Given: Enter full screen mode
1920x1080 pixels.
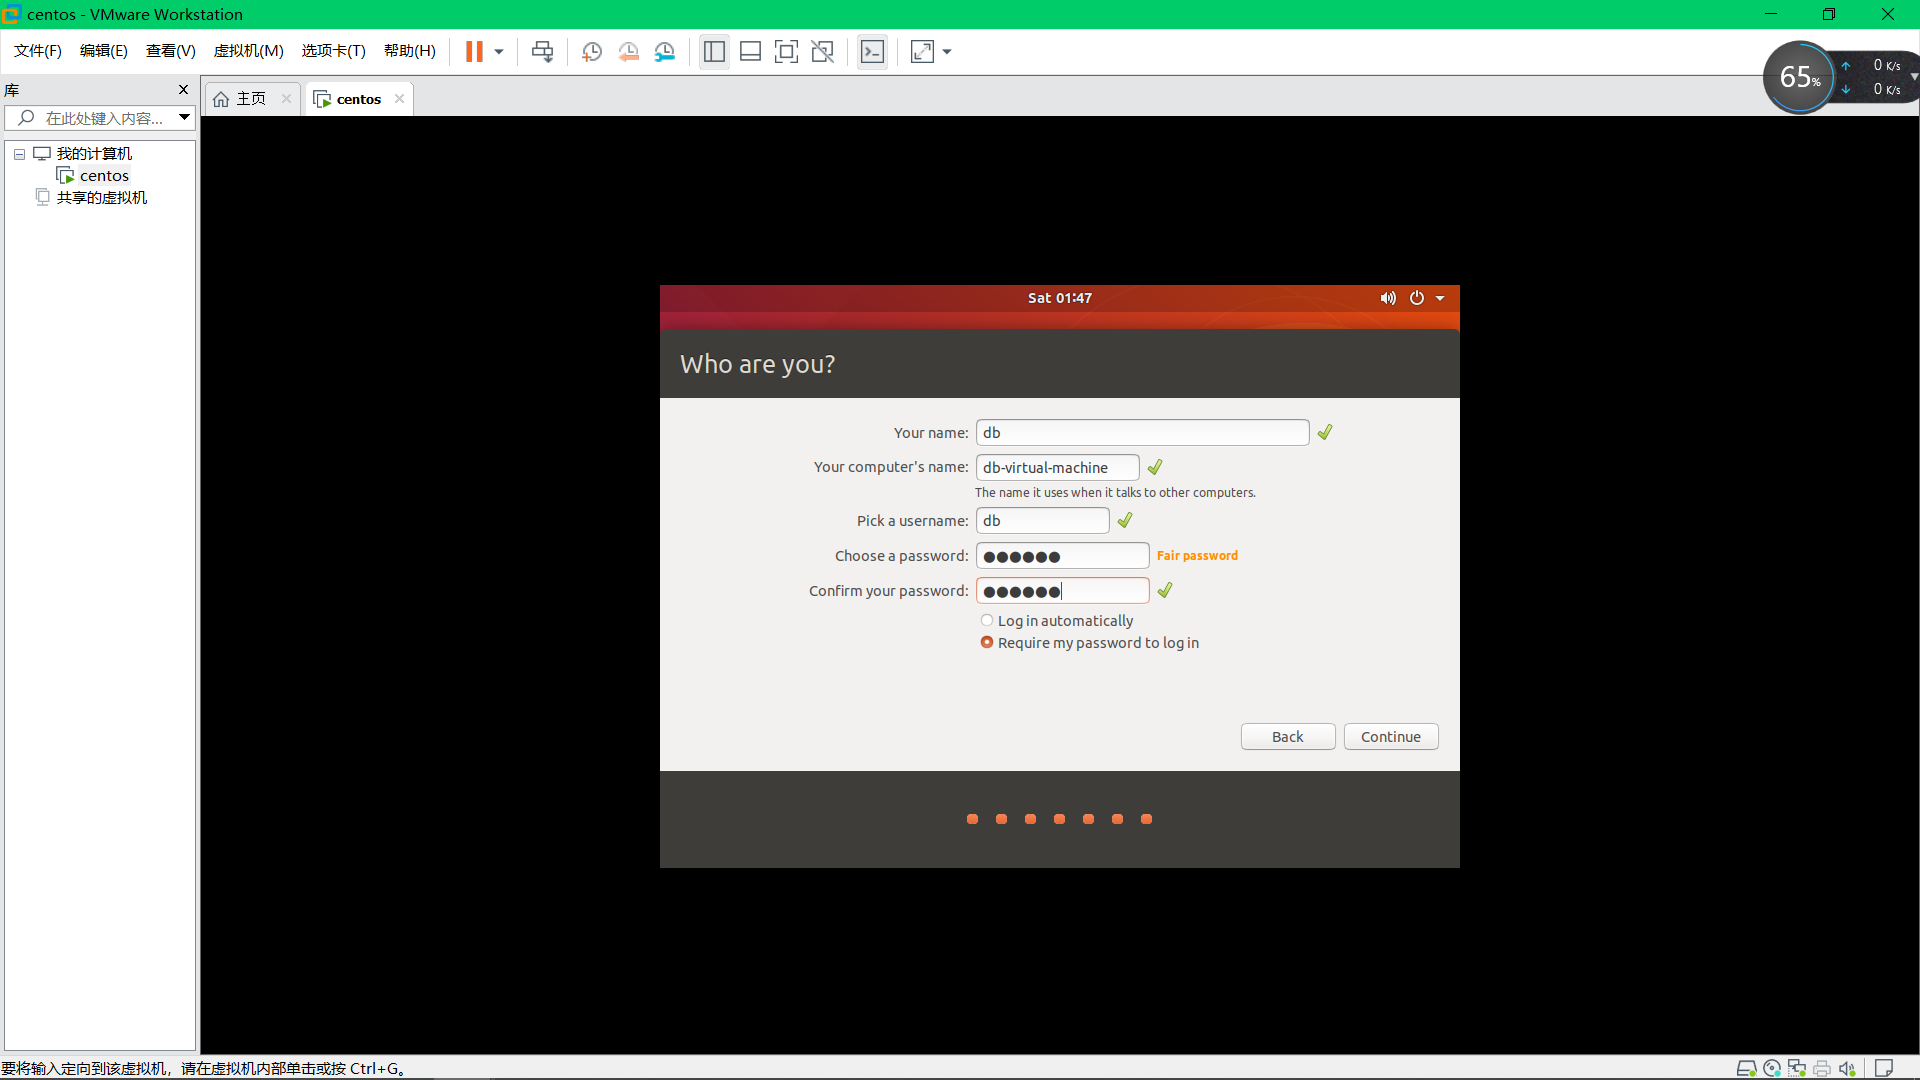Looking at the screenshot, I should pos(786,52).
